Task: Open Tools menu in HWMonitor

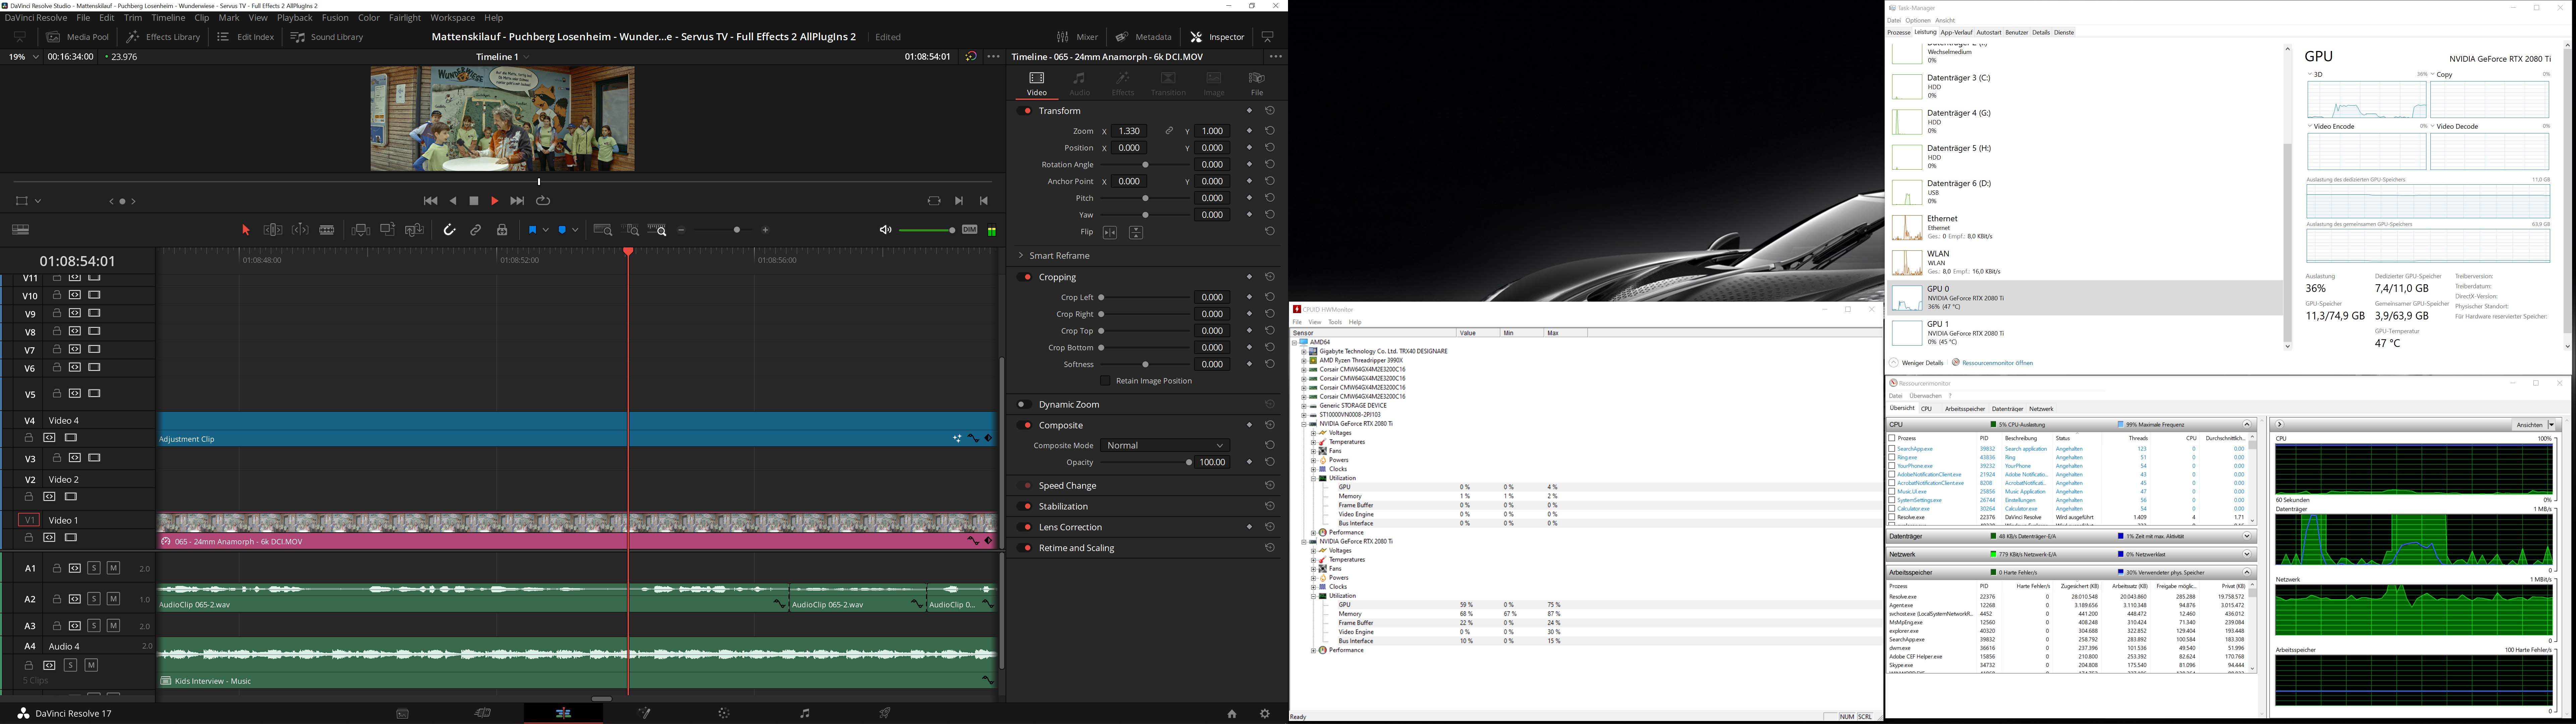Action: point(1335,322)
